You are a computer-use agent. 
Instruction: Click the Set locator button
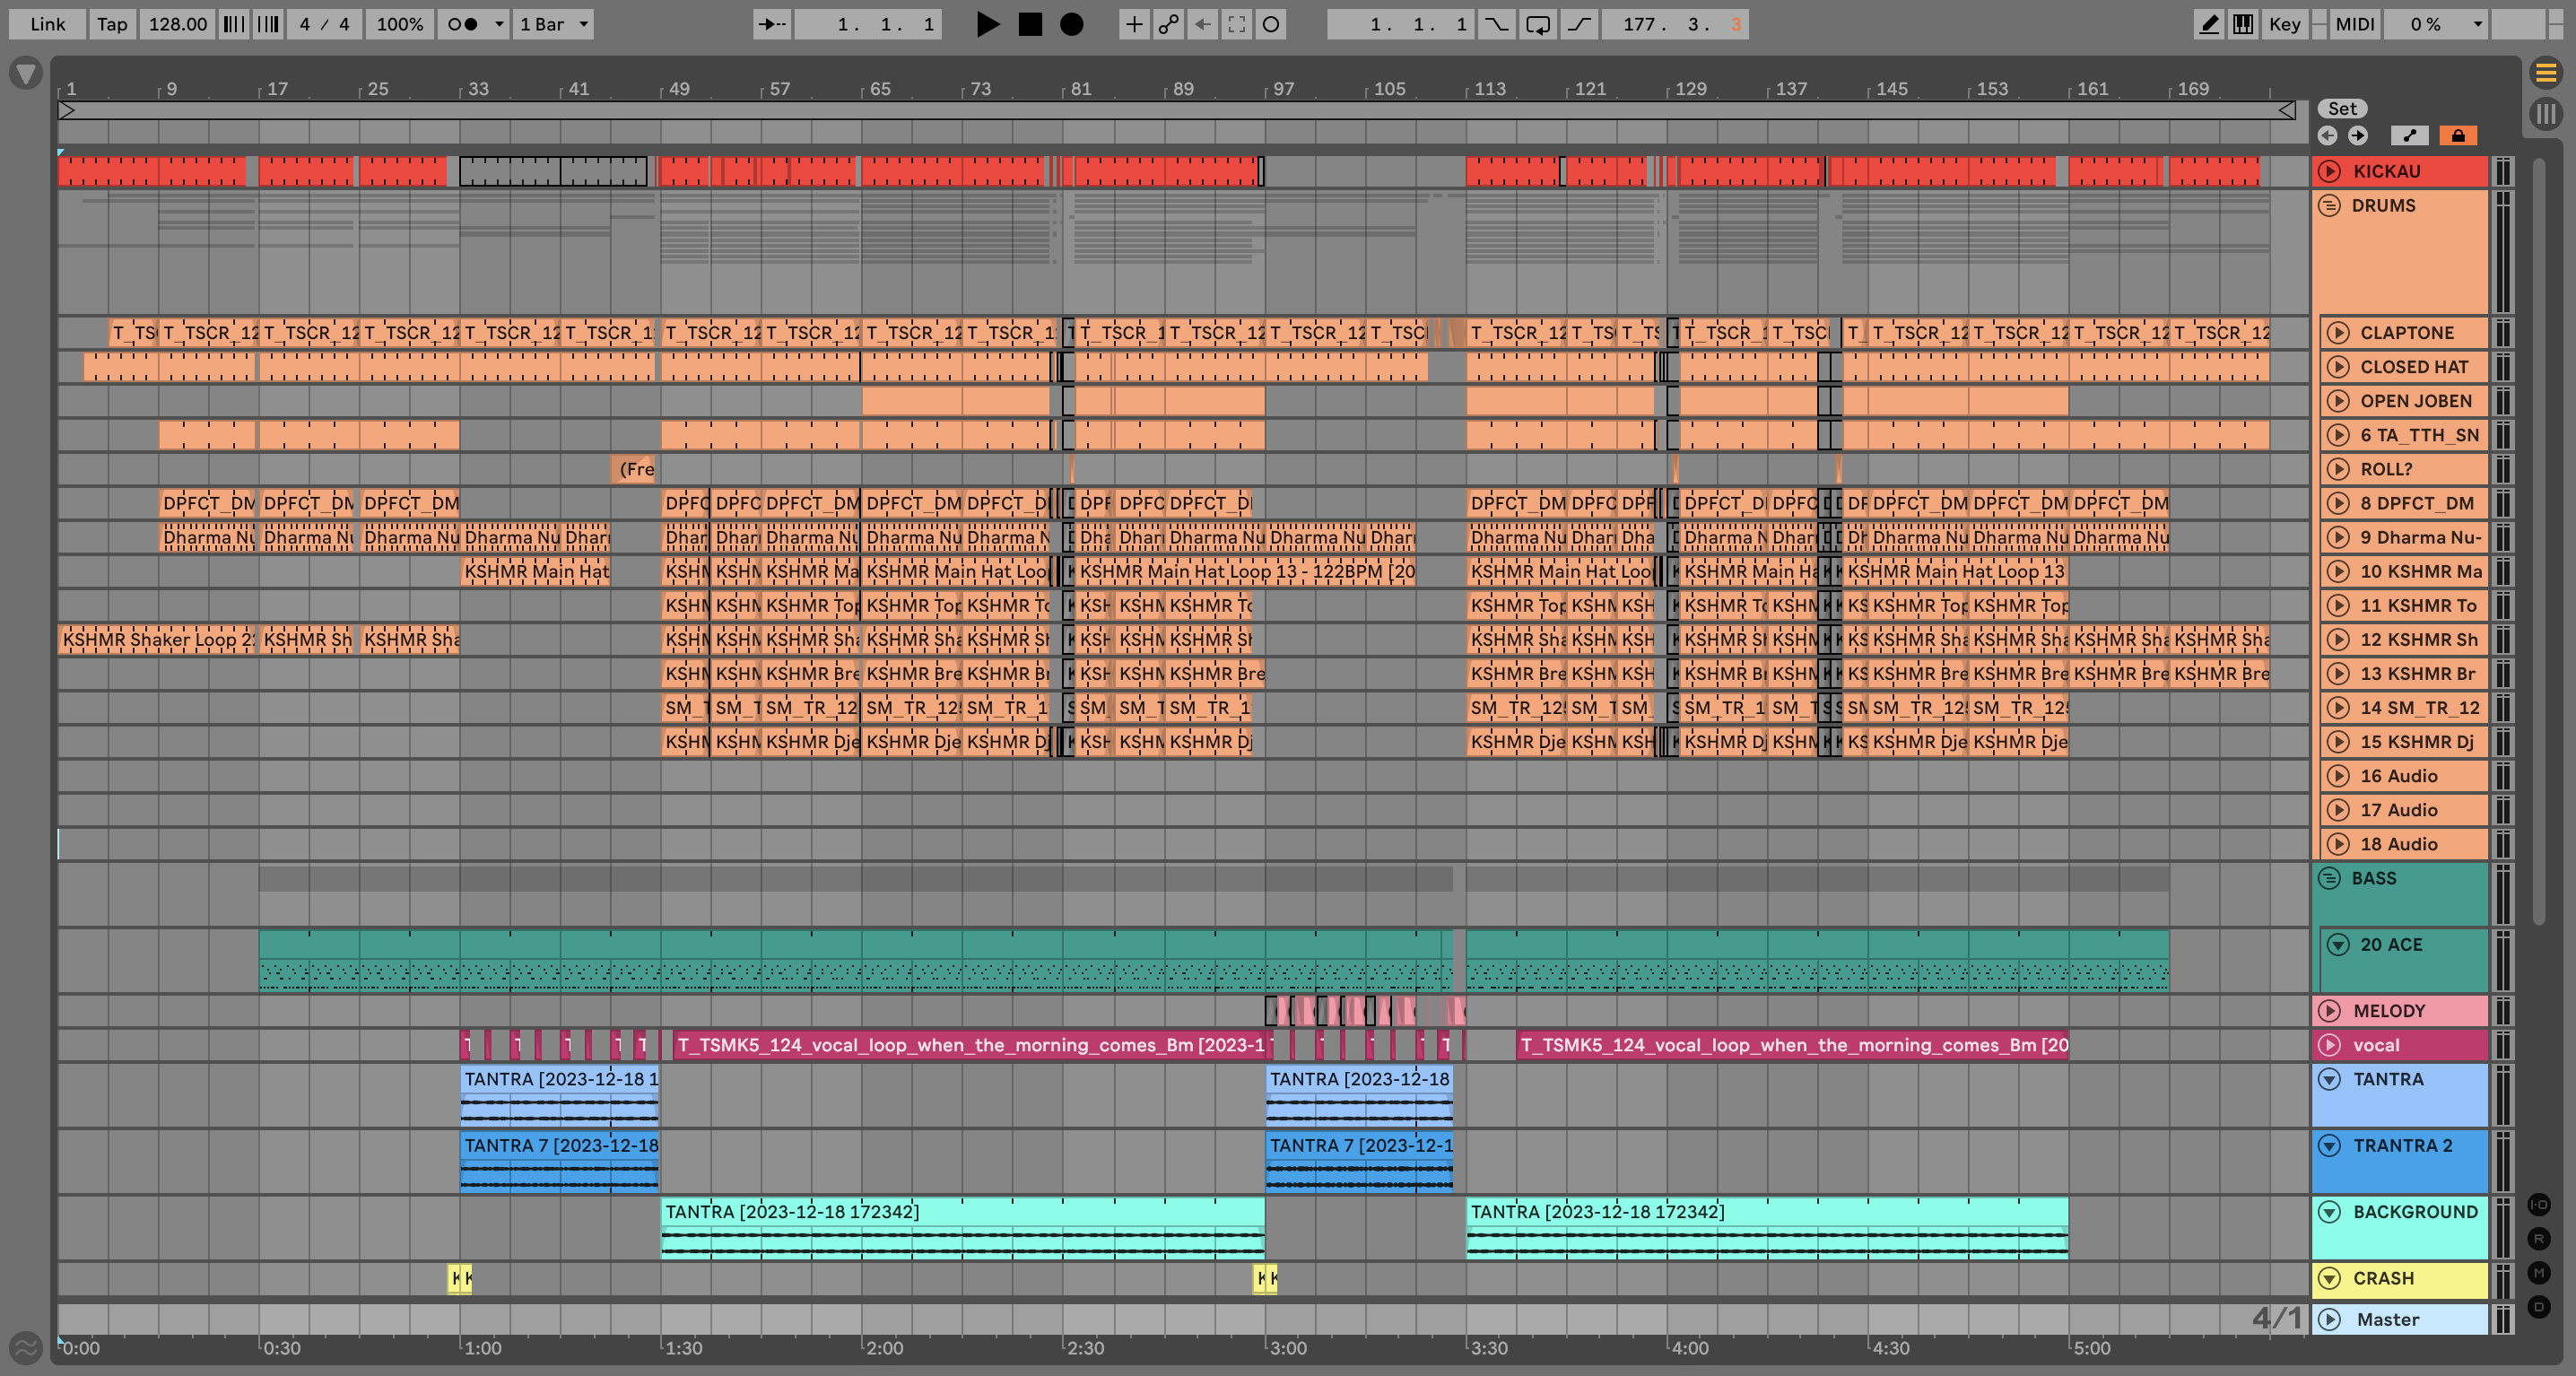pyautogui.click(x=2342, y=109)
